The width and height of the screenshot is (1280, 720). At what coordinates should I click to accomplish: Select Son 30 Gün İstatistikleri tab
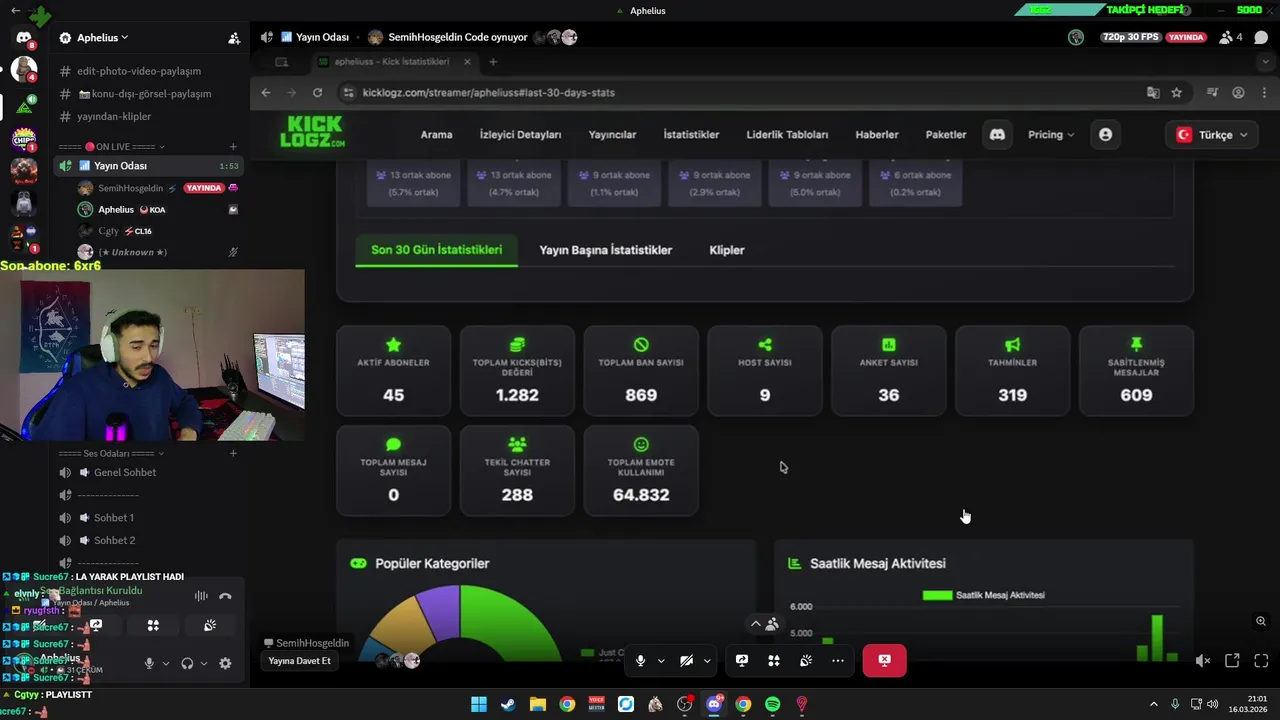(437, 250)
